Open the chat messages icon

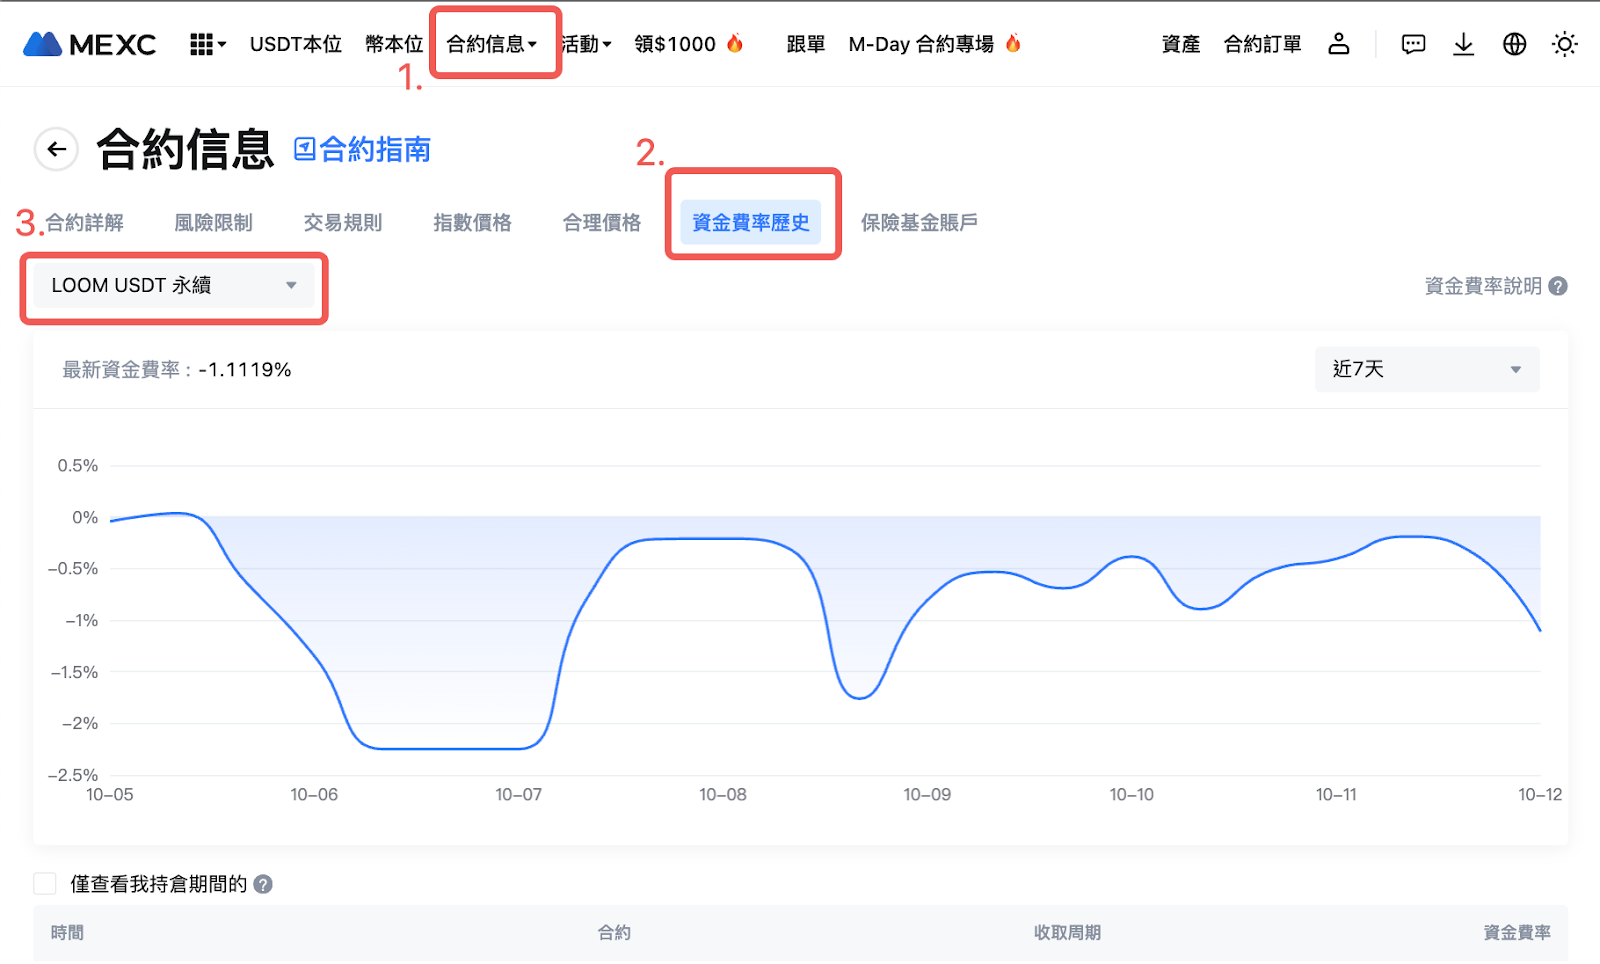pyautogui.click(x=1413, y=44)
